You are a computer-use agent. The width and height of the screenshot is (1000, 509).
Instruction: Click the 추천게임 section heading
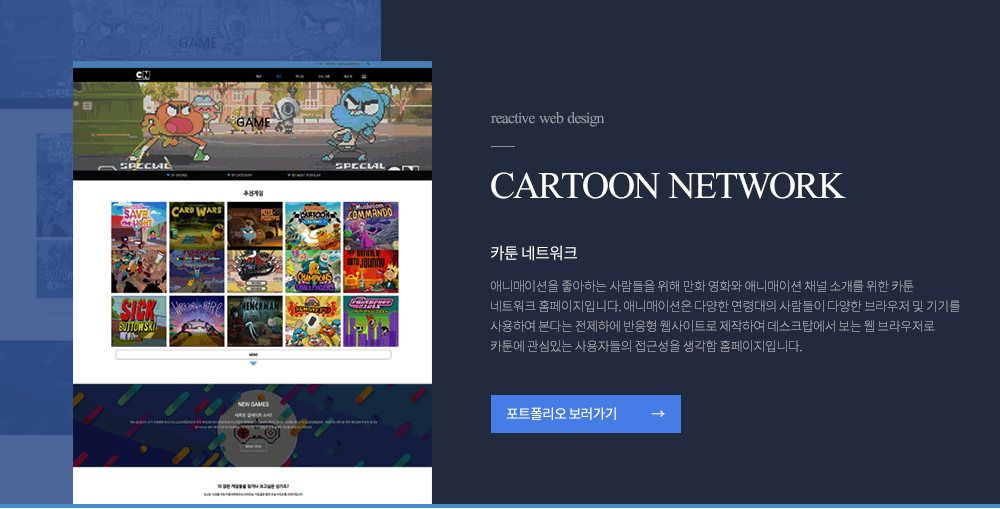point(253,193)
